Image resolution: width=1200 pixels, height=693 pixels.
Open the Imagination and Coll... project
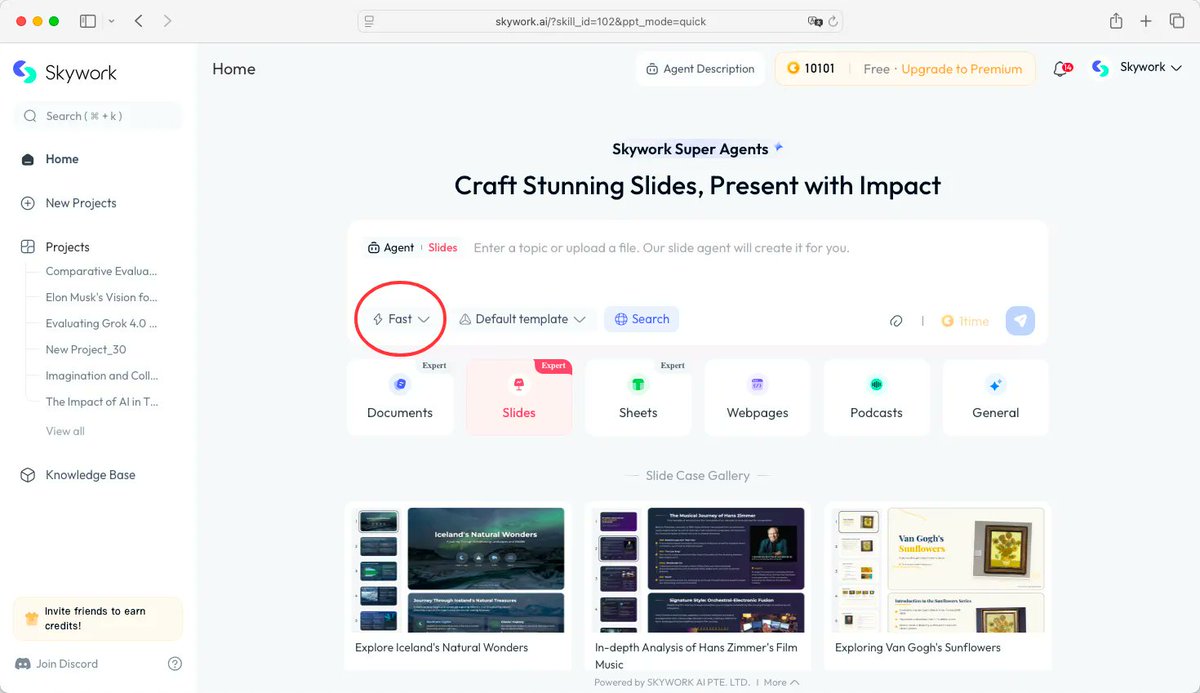click(101, 376)
